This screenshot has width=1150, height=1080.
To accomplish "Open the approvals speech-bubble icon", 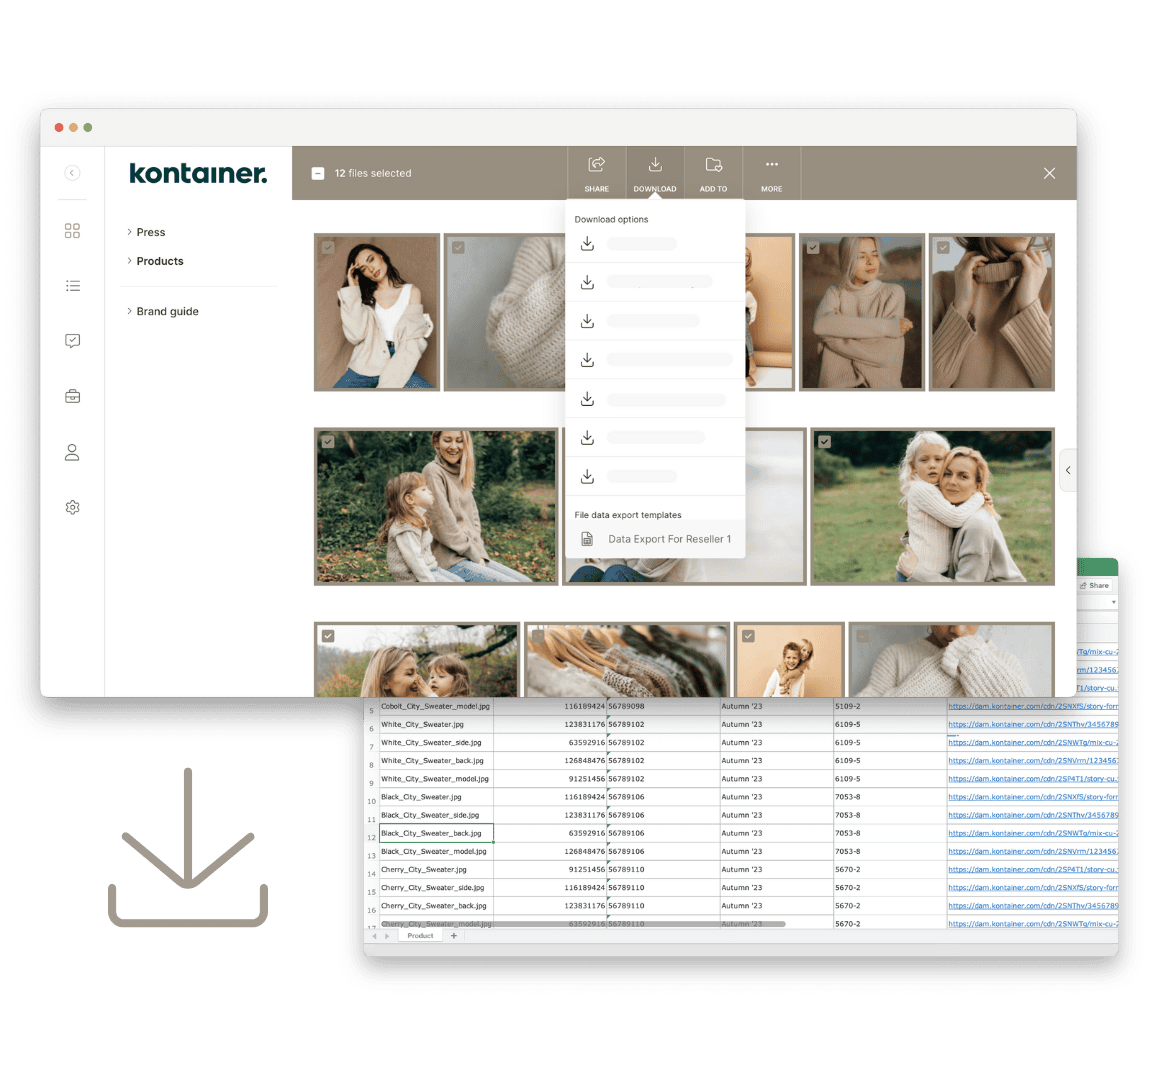I will coord(72,340).
